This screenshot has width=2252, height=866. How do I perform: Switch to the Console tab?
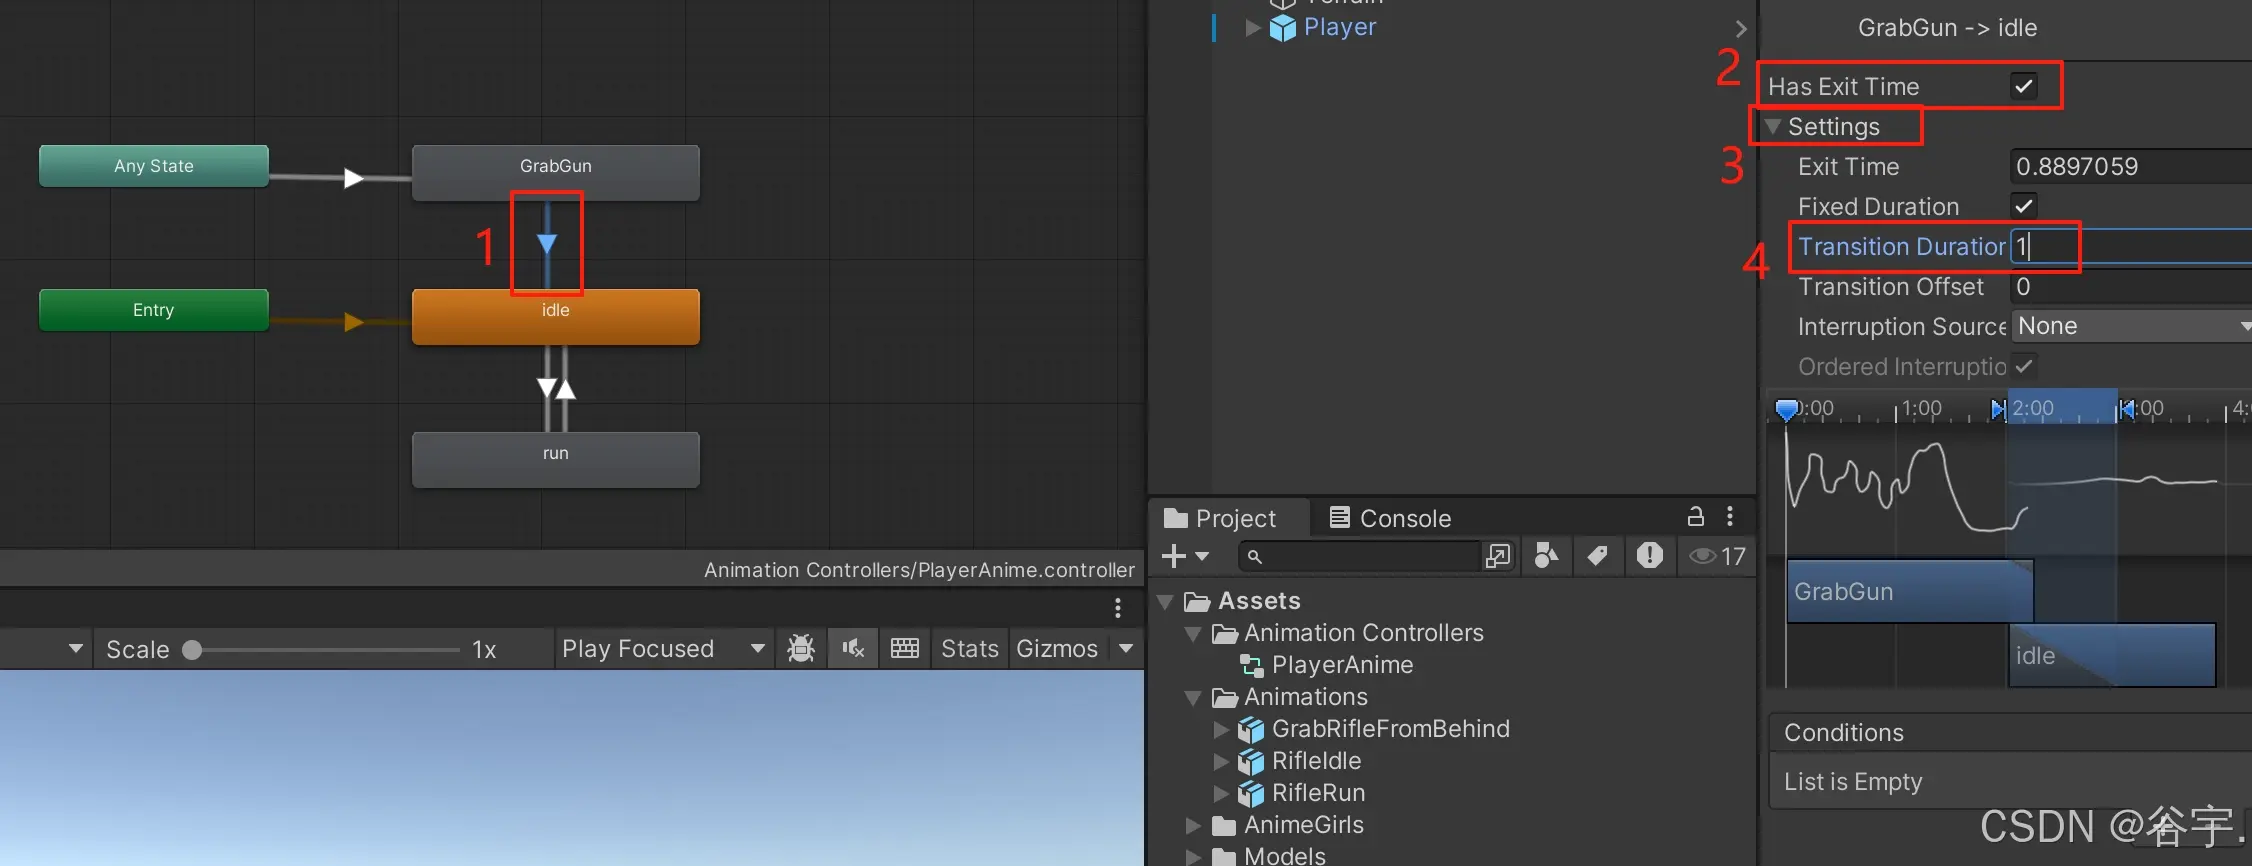pos(1390,518)
